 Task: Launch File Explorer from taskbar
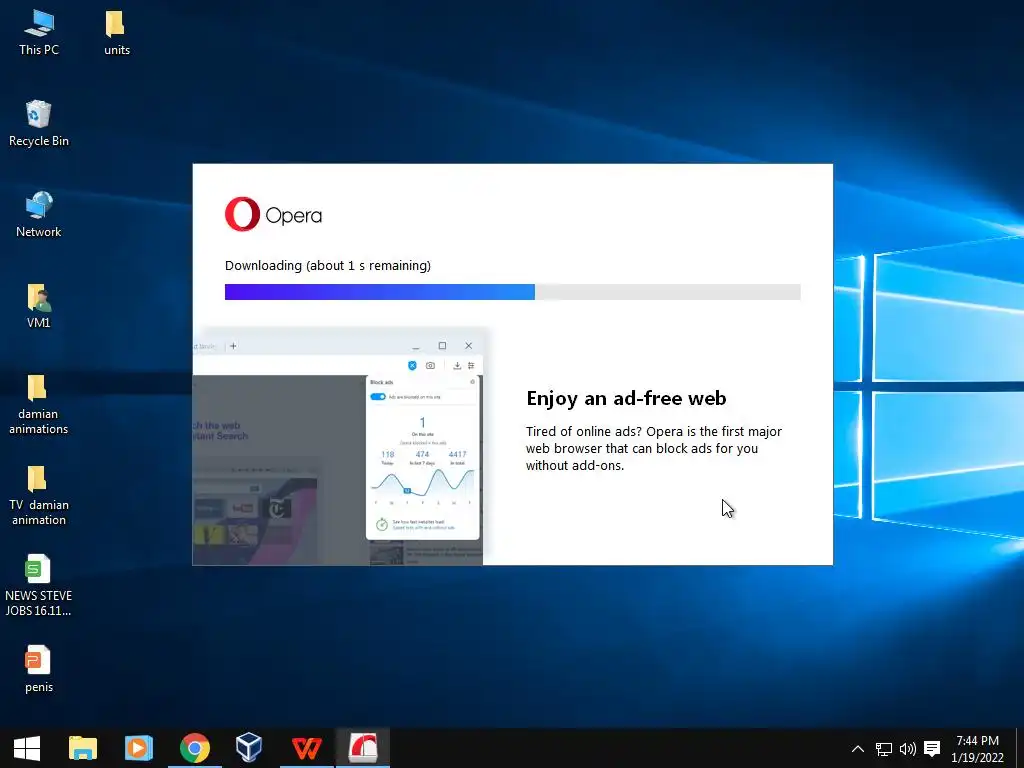coord(83,748)
